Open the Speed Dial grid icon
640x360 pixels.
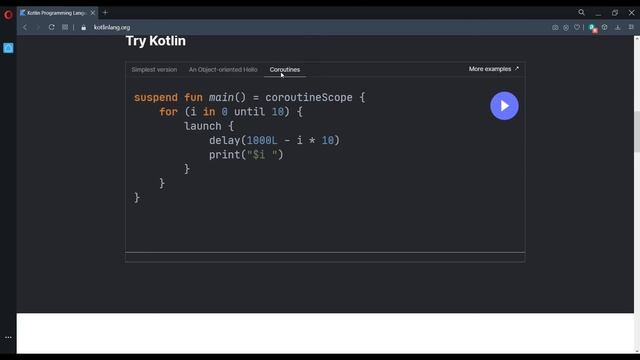click(65, 27)
